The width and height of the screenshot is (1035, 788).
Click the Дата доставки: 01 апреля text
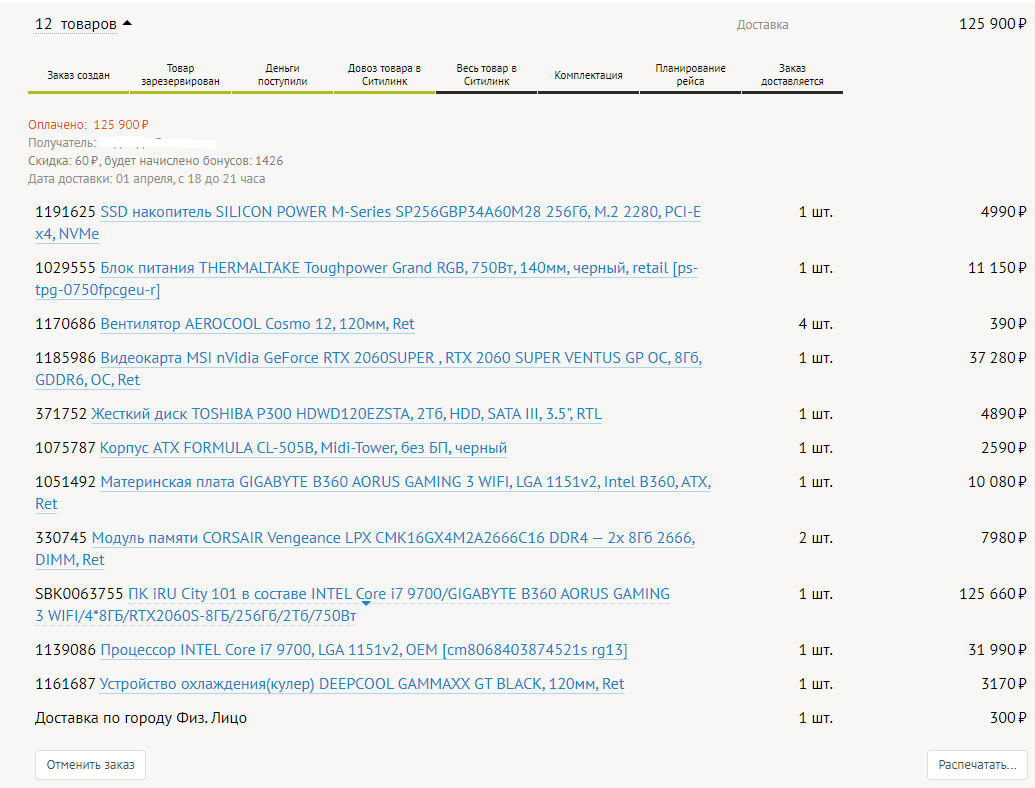pyautogui.click(x=147, y=179)
